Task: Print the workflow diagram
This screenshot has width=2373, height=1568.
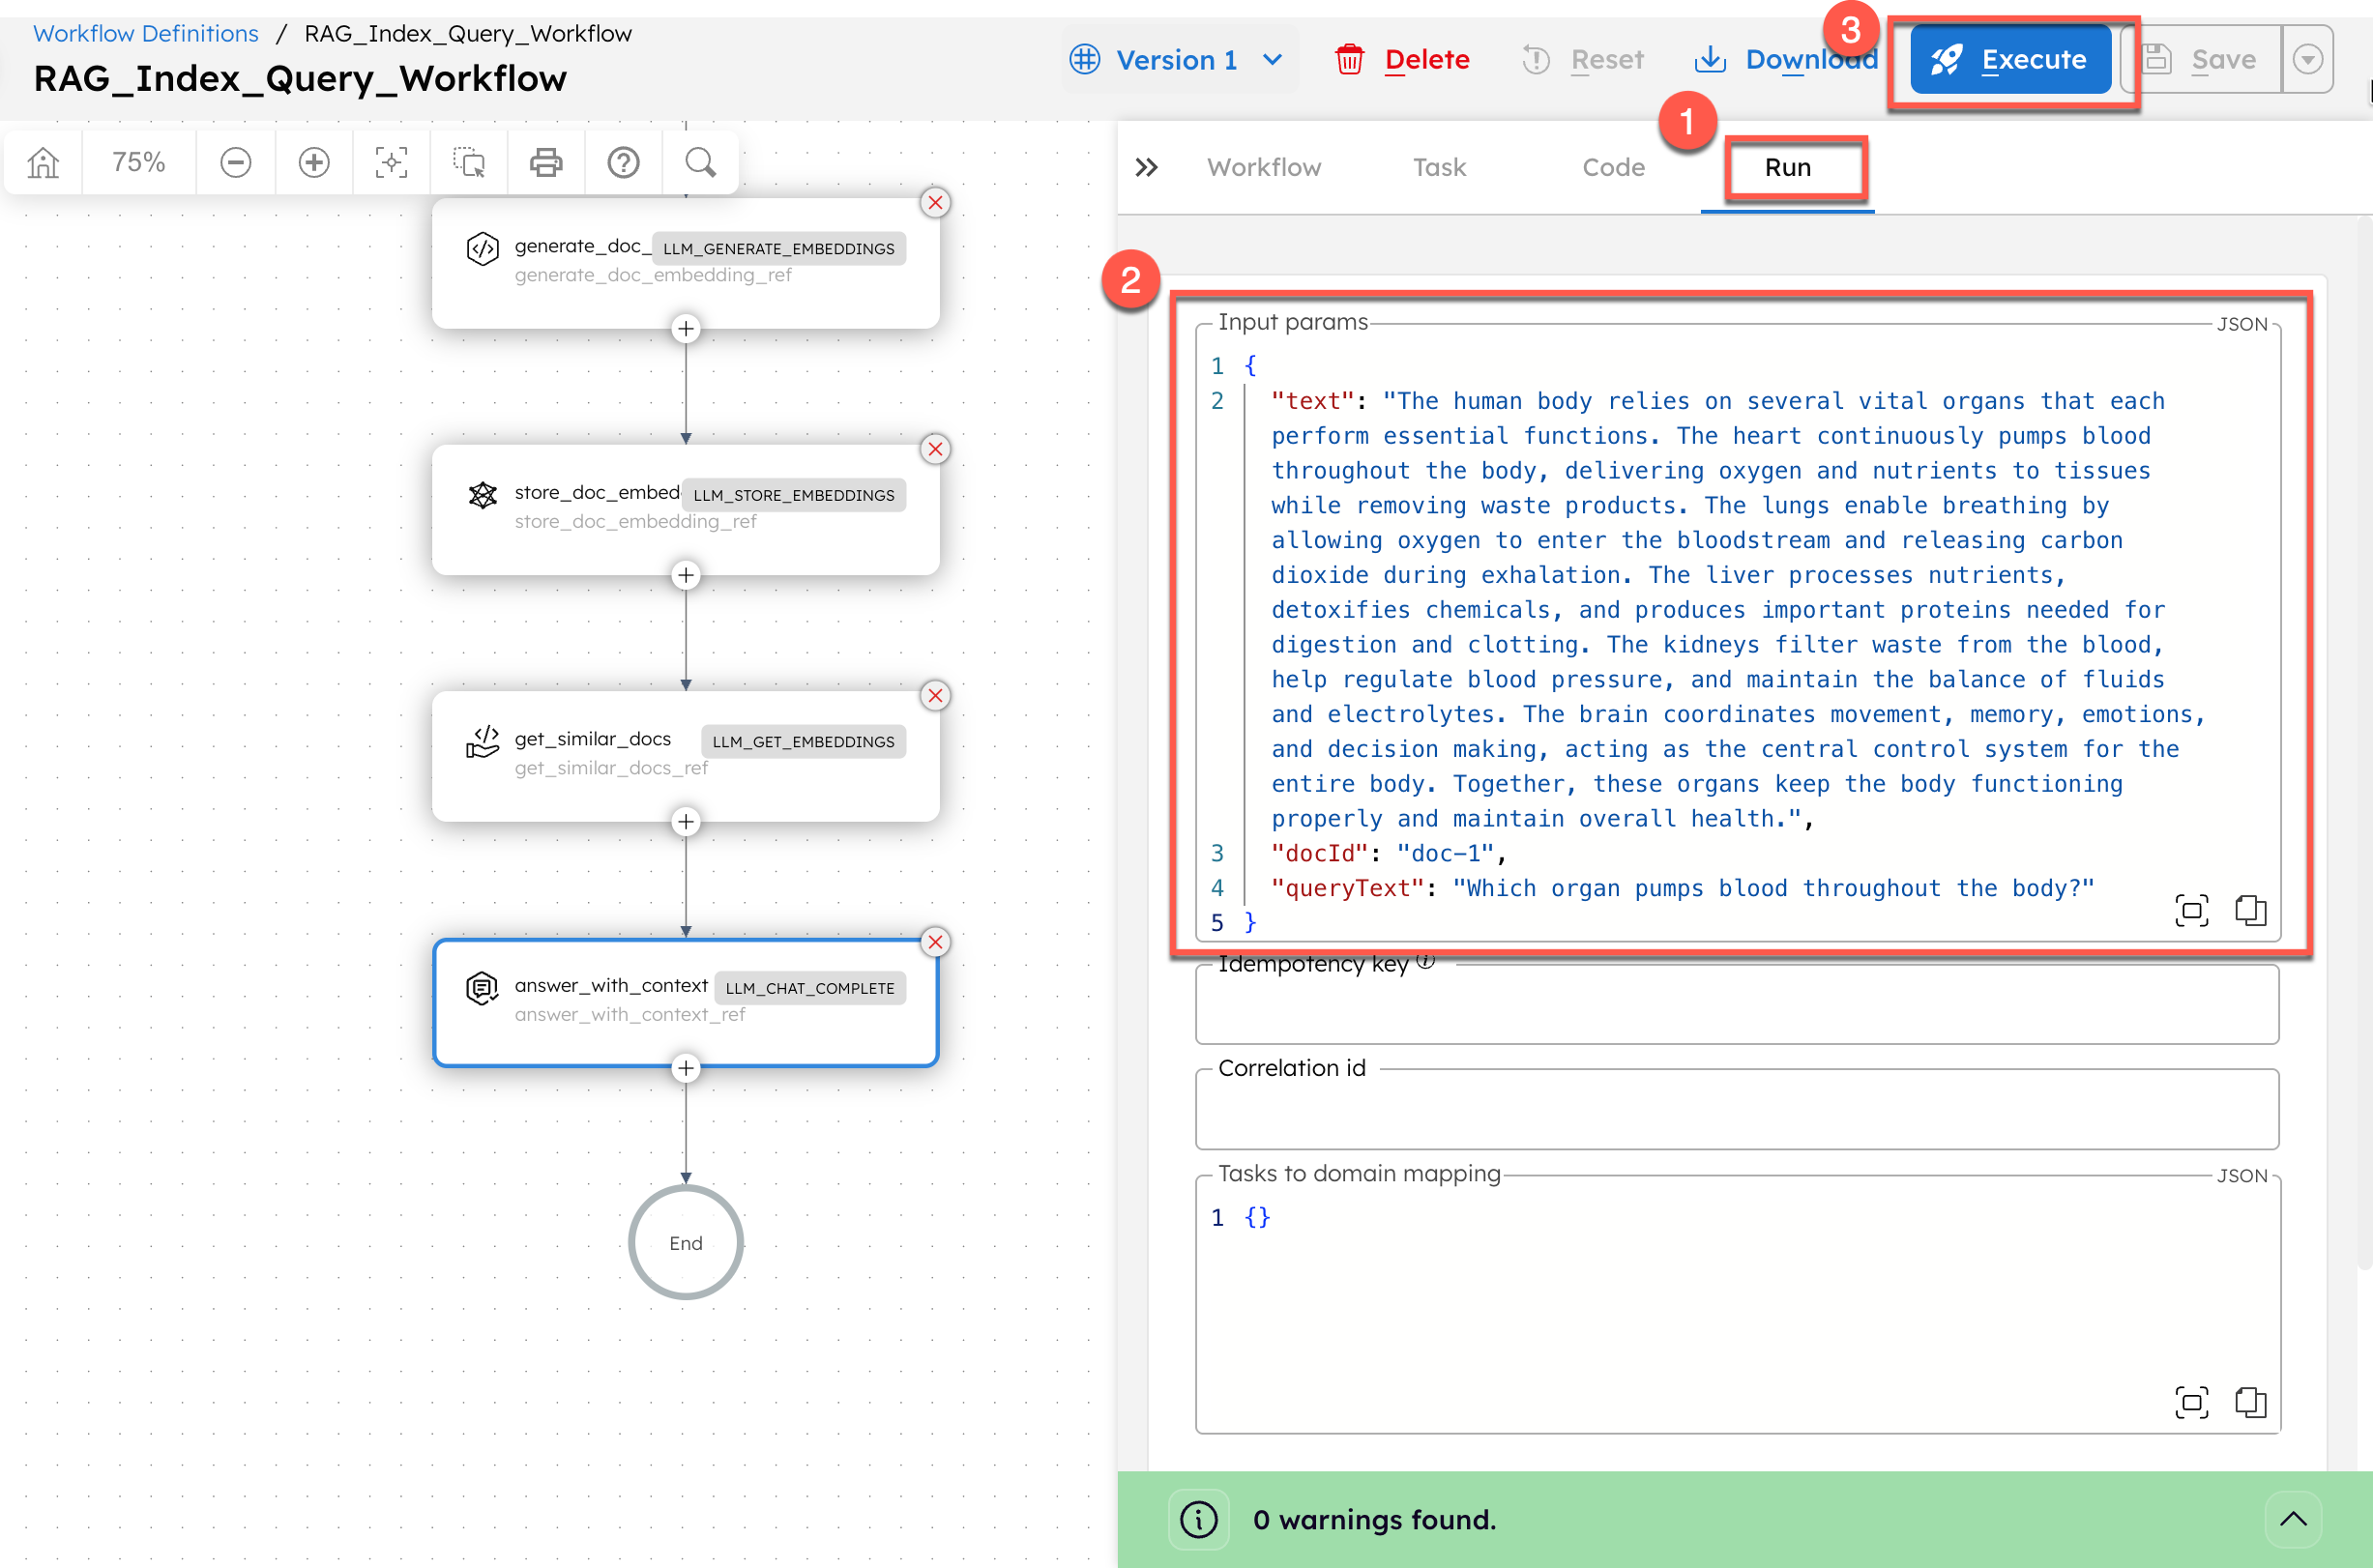Action: (x=546, y=161)
